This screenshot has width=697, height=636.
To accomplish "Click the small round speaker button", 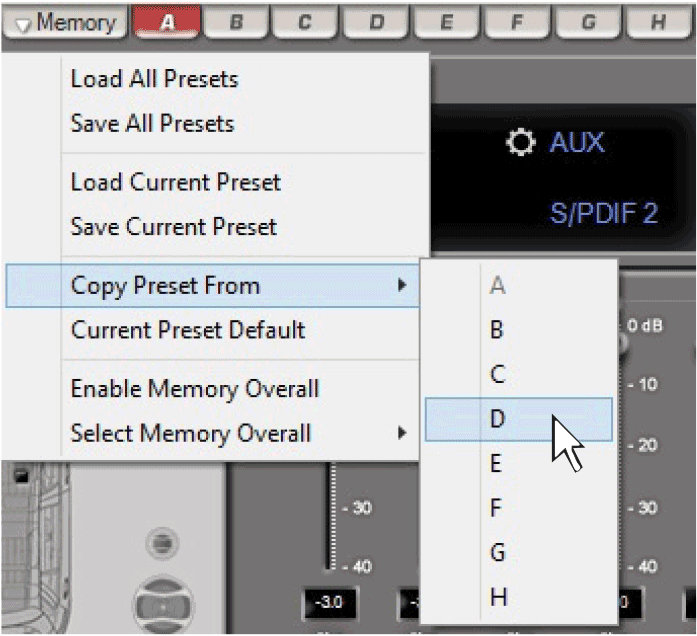I will (x=162, y=543).
